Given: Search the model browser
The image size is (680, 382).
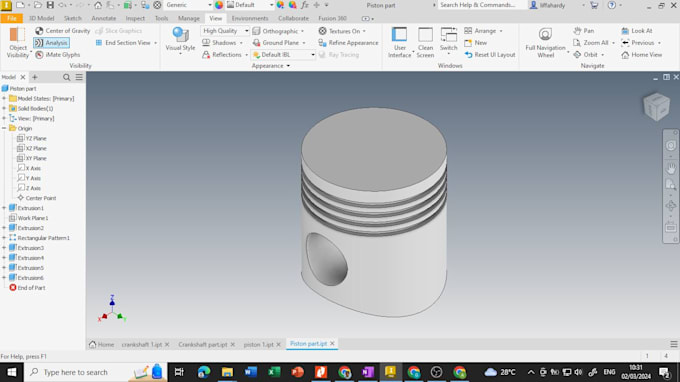Looking at the screenshot, I should [66, 77].
